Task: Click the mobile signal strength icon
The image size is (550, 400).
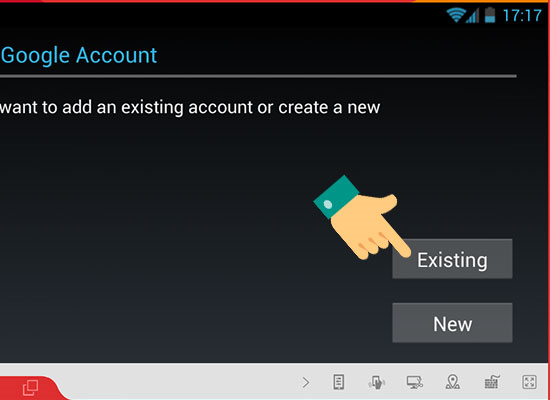Action: pos(472,16)
